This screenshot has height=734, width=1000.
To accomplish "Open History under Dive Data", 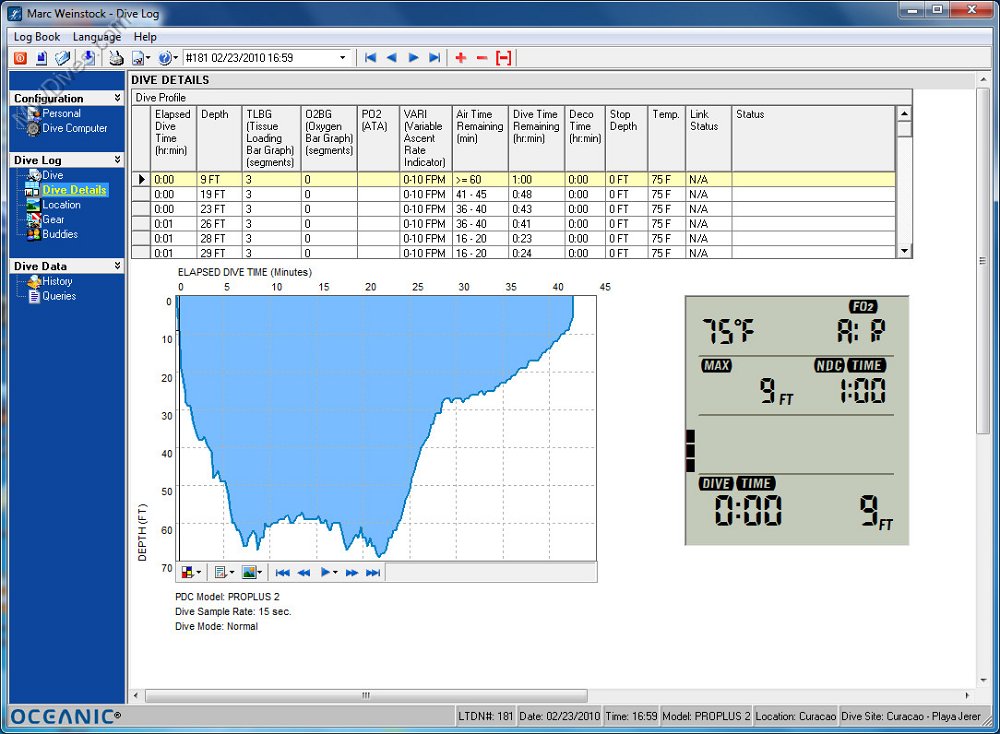I will coord(57,281).
